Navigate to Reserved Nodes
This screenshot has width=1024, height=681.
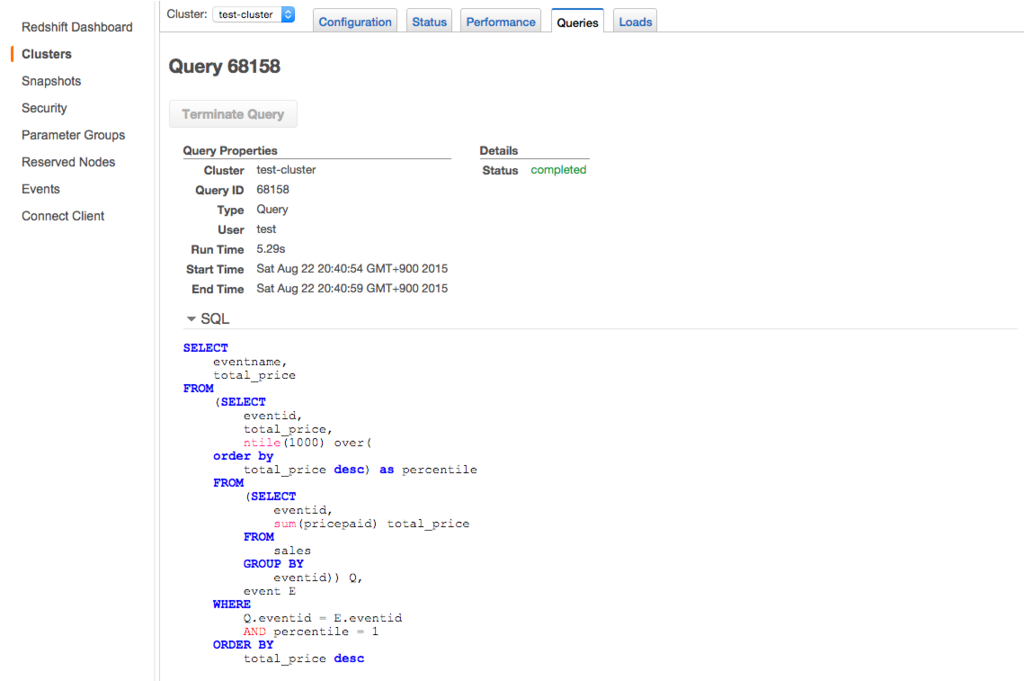(x=68, y=162)
